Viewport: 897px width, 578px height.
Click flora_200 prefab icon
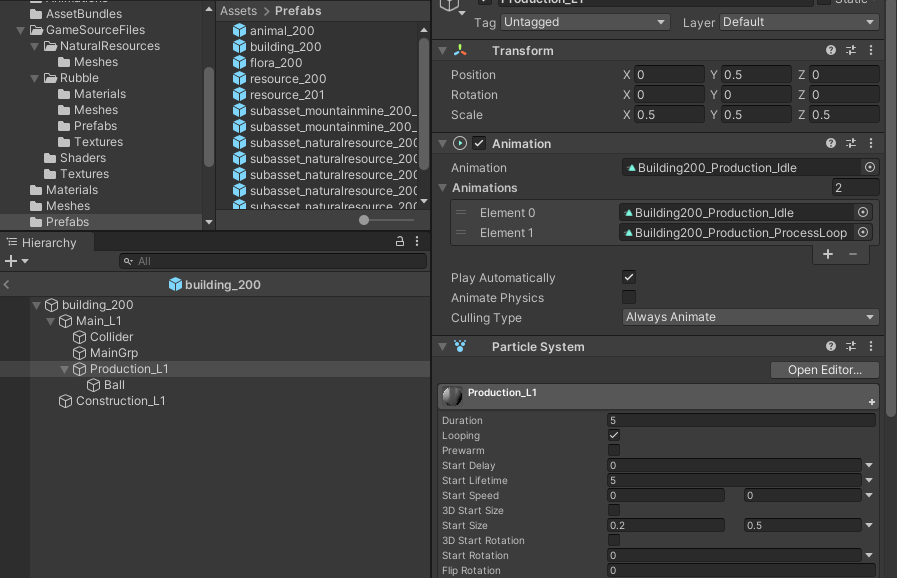tap(239, 62)
